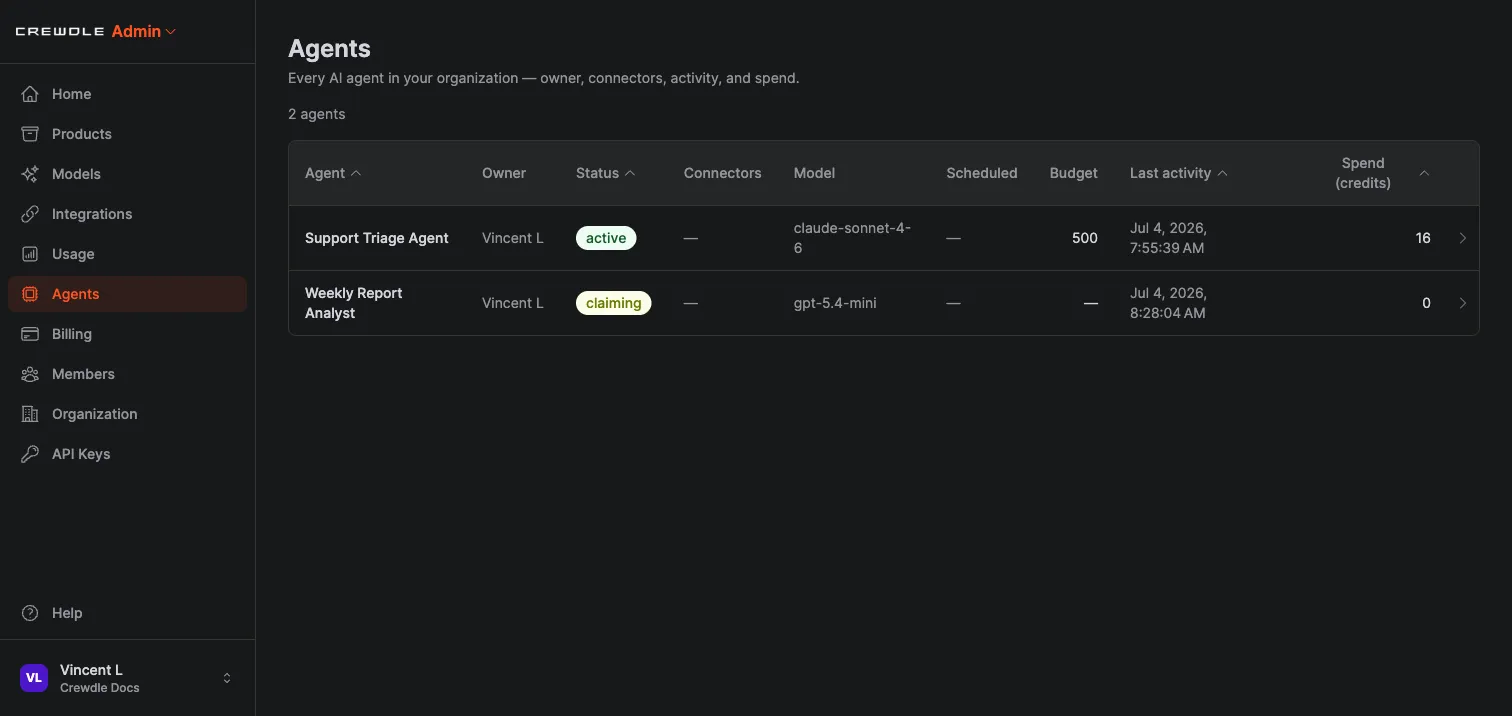The width and height of the screenshot is (1512, 716).
Task: Click the Integrations link icon
Action: 30,214
